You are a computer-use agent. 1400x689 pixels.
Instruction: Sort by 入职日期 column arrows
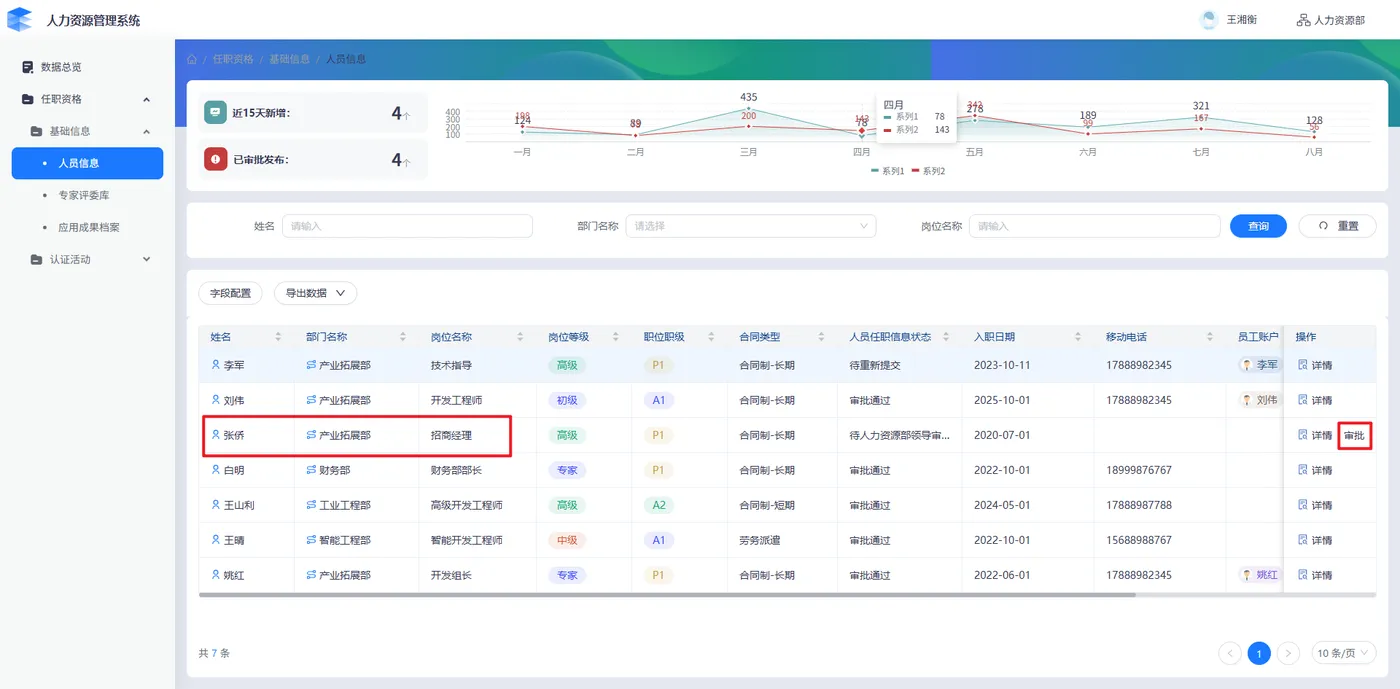coord(1078,337)
